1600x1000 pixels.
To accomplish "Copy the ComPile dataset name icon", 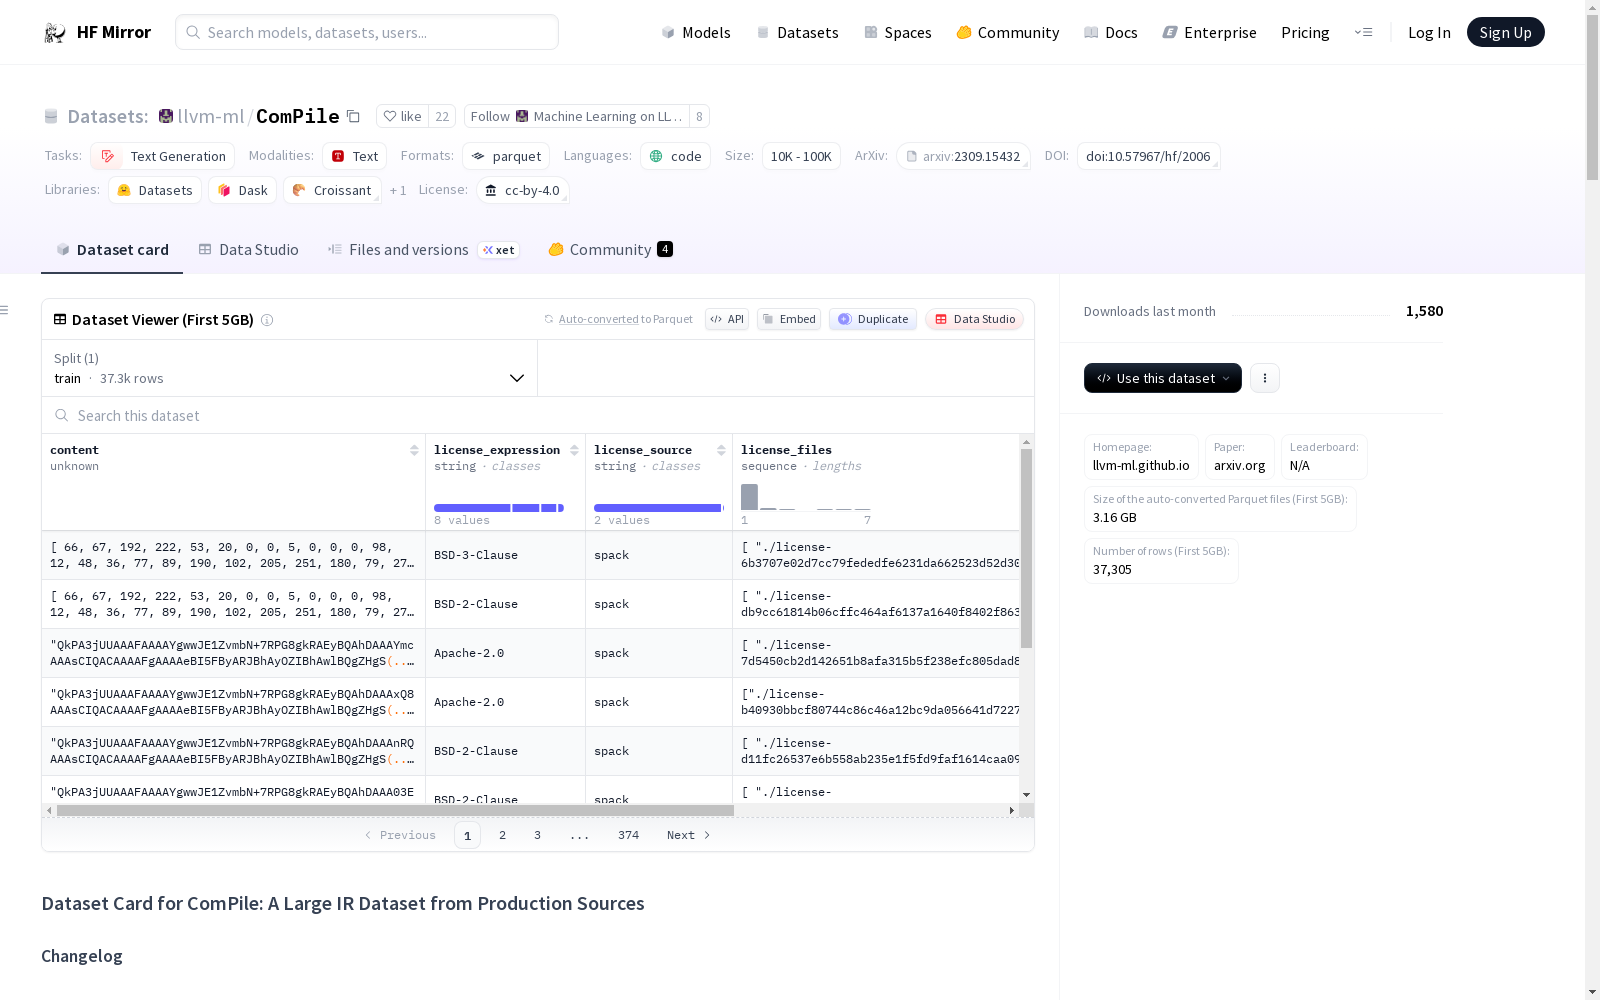I will 353,116.
